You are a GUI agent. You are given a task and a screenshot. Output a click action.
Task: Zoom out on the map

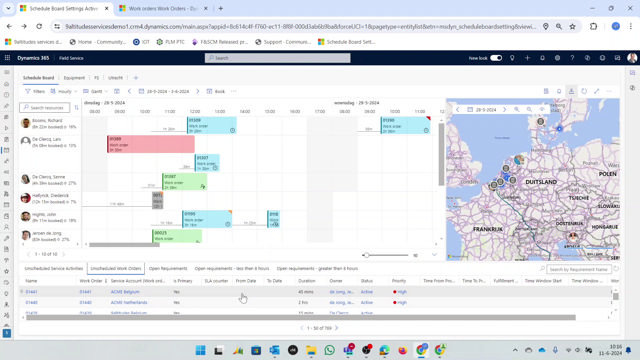(529, 109)
